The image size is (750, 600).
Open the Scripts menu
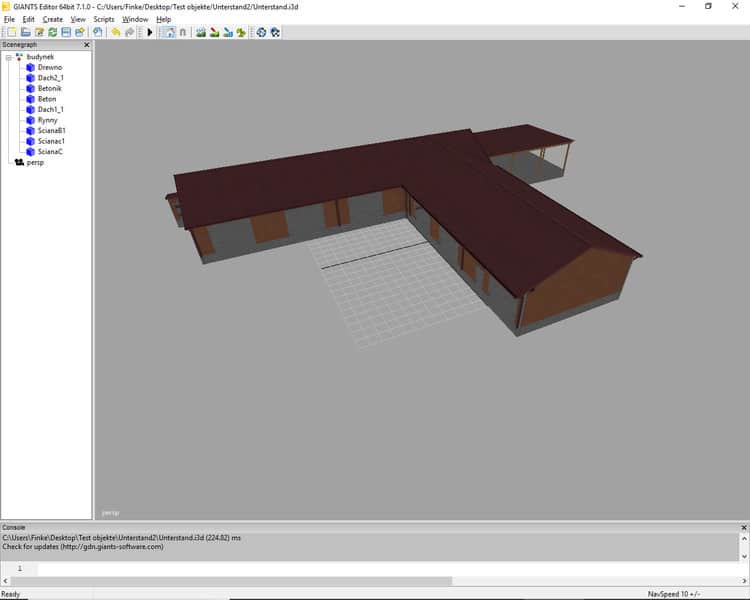[103, 19]
